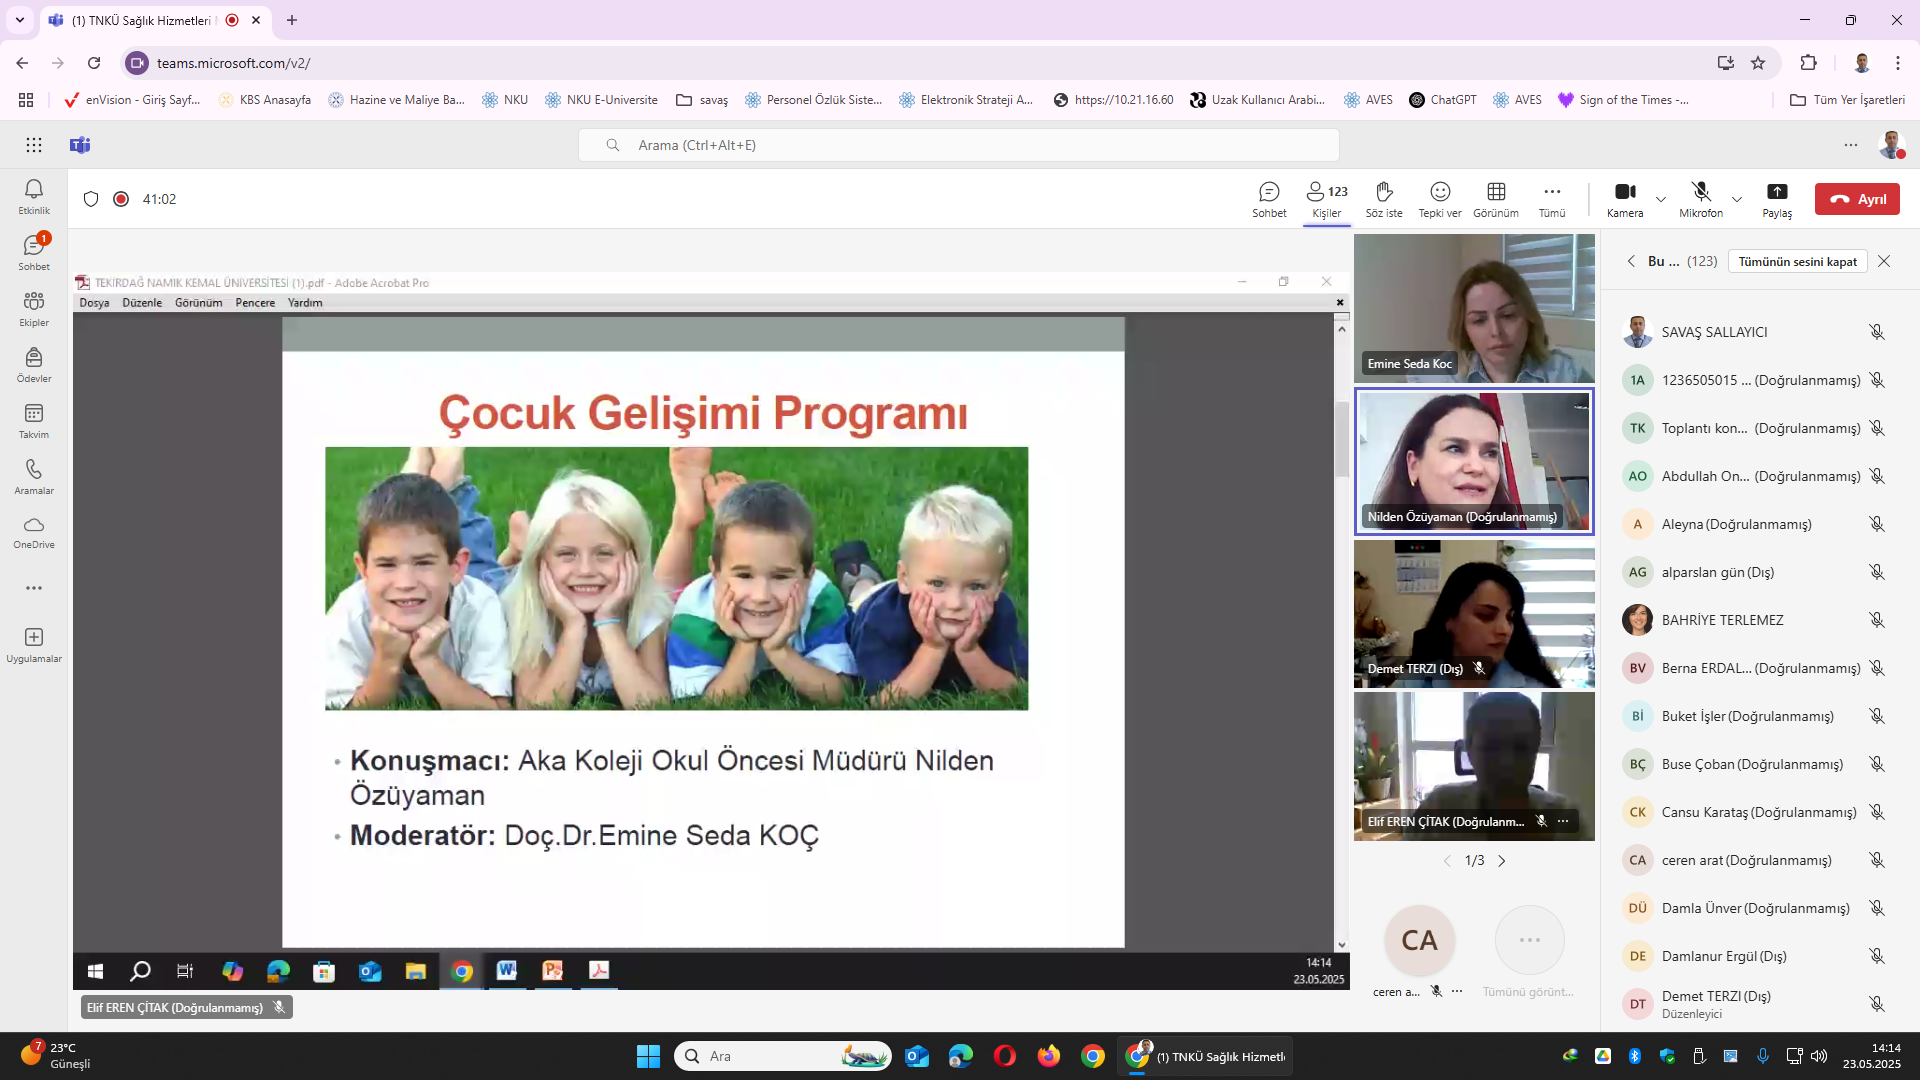Go to previous video page arrow
Image resolution: width=1920 pixels, height=1080 pixels.
coord(1447,861)
